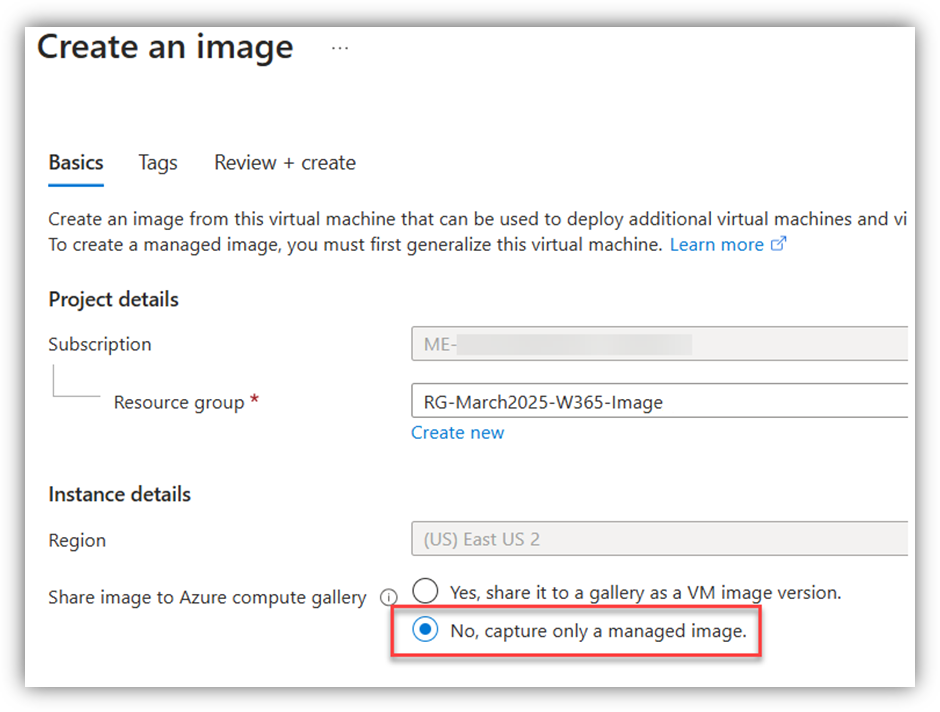940x712 pixels.
Task: Click the info icon beside Share image label
Action: pos(388,598)
